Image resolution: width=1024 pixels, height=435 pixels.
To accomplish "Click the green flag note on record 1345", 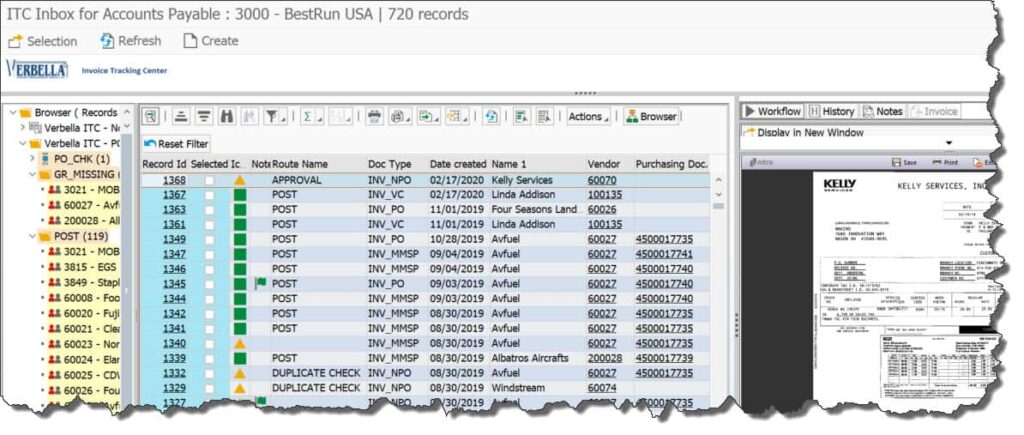I will tap(261, 283).
